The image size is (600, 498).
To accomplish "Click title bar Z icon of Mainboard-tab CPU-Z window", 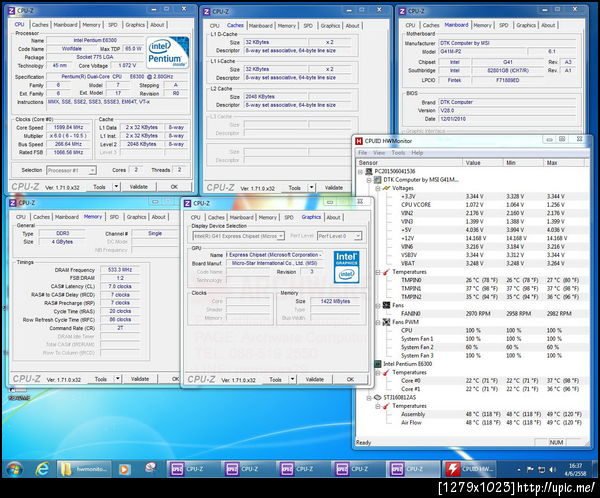I will pos(402,11).
